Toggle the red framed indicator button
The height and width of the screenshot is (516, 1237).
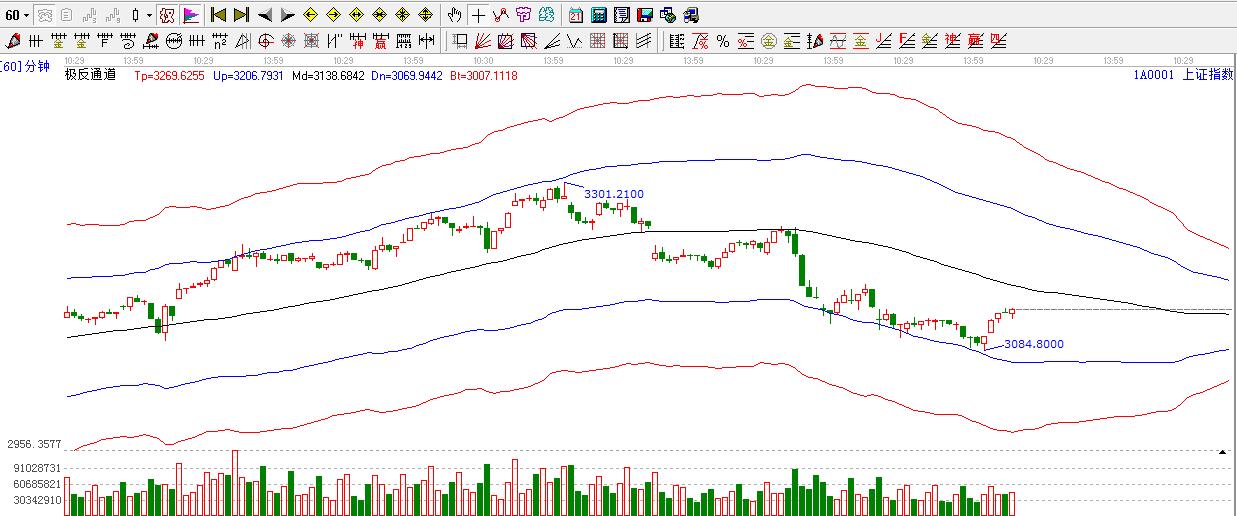[x=166, y=15]
